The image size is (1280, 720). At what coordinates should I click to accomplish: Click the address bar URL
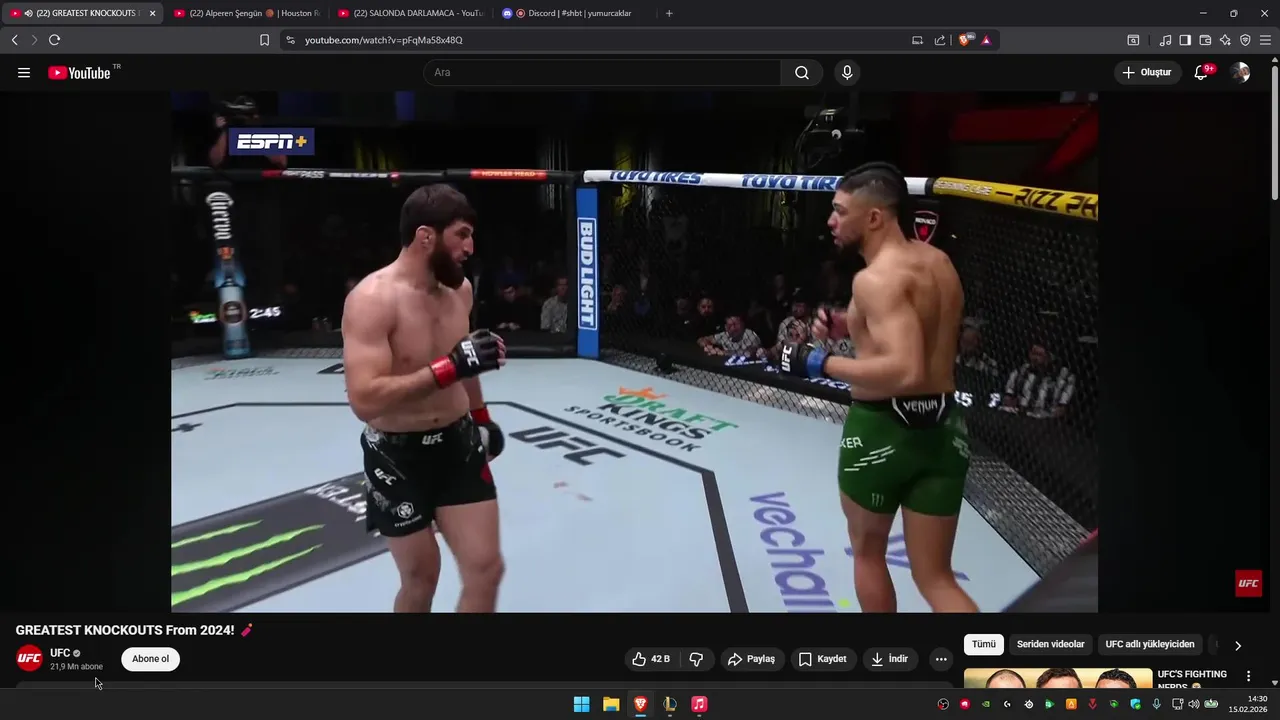click(x=383, y=40)
